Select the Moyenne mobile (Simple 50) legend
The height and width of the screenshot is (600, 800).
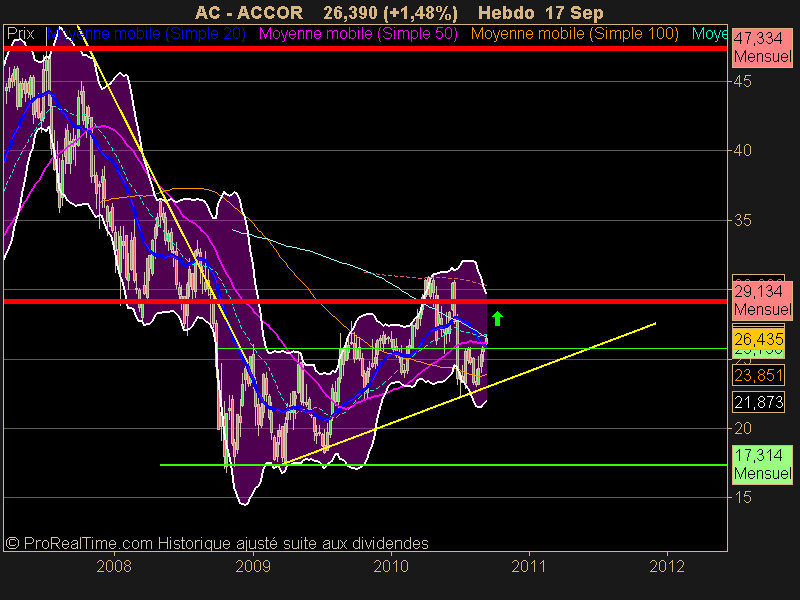[x=358, y=34]
